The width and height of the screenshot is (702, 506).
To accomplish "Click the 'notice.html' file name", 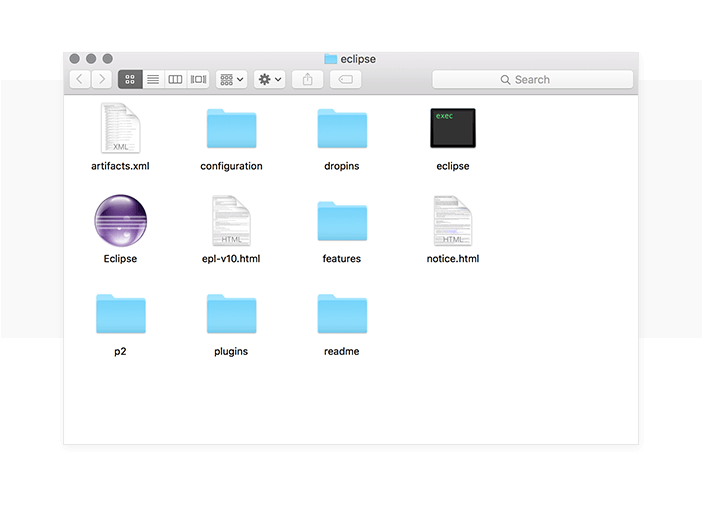I will (453, 259).
